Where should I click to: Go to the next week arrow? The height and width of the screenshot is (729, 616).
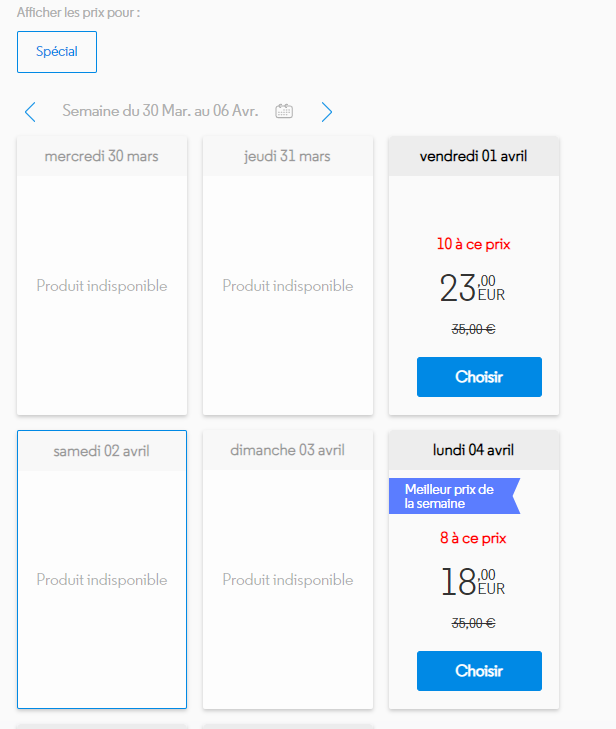coord(327,112)
